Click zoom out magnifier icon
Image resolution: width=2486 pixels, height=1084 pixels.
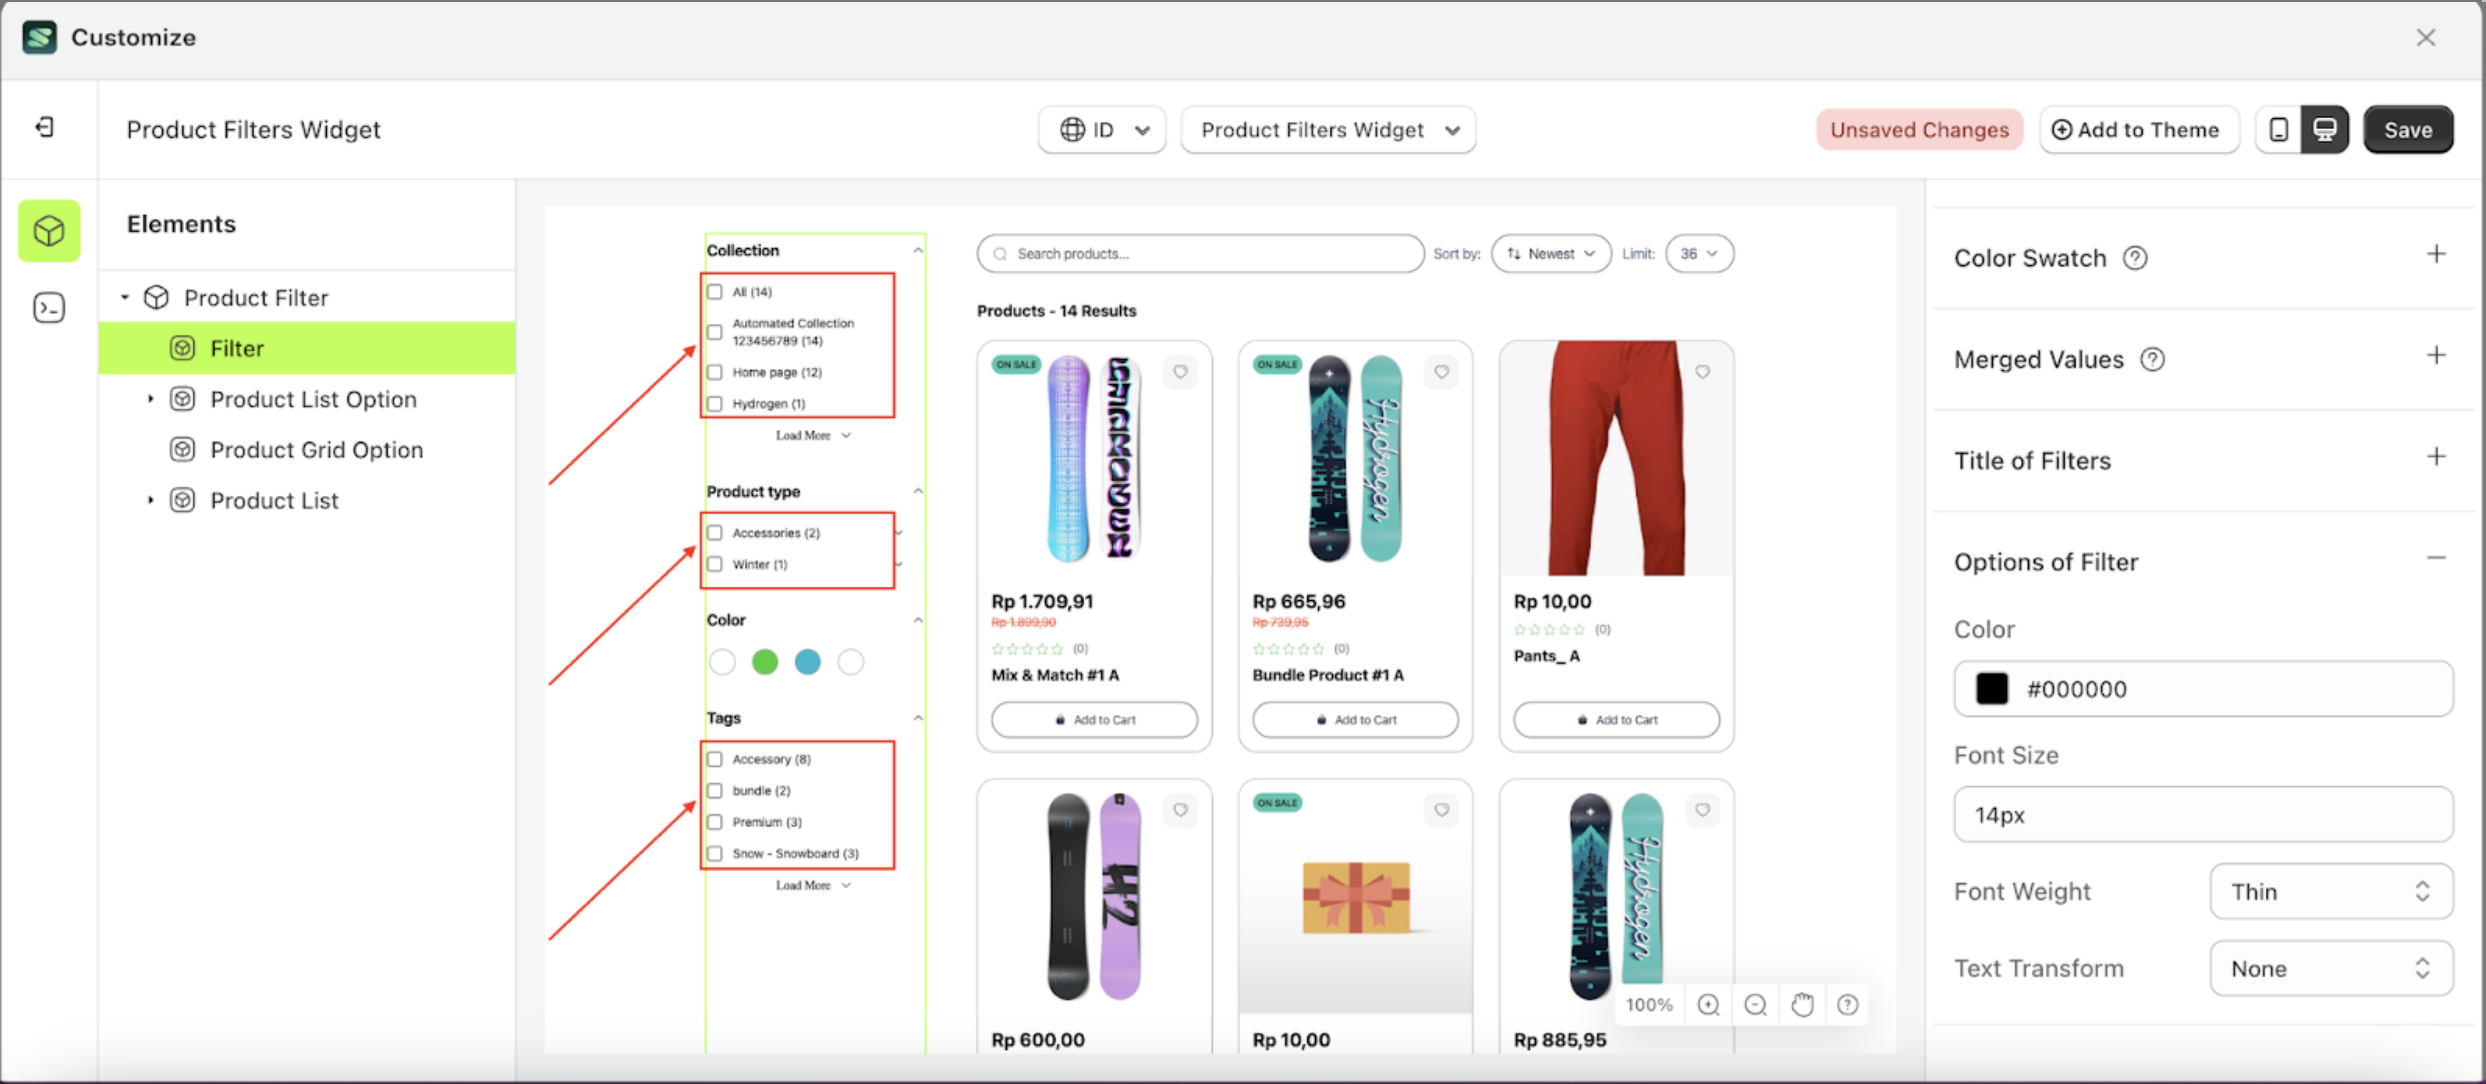click(x=1755, y=1005)
